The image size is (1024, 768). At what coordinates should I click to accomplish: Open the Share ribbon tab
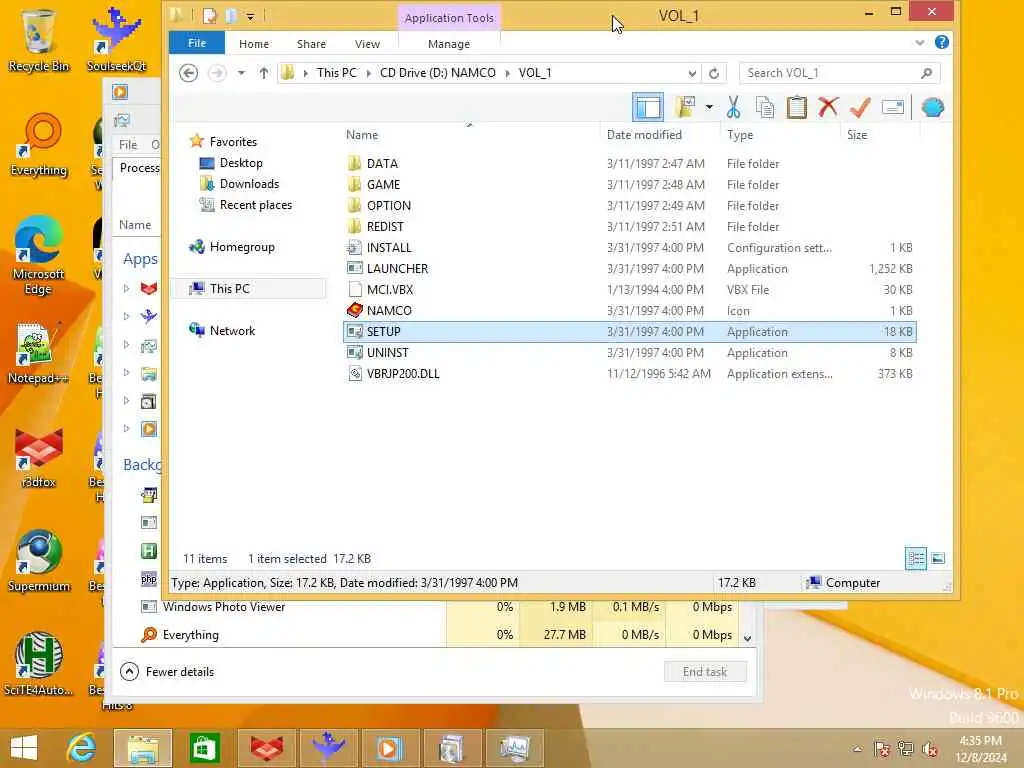[312, 44]
